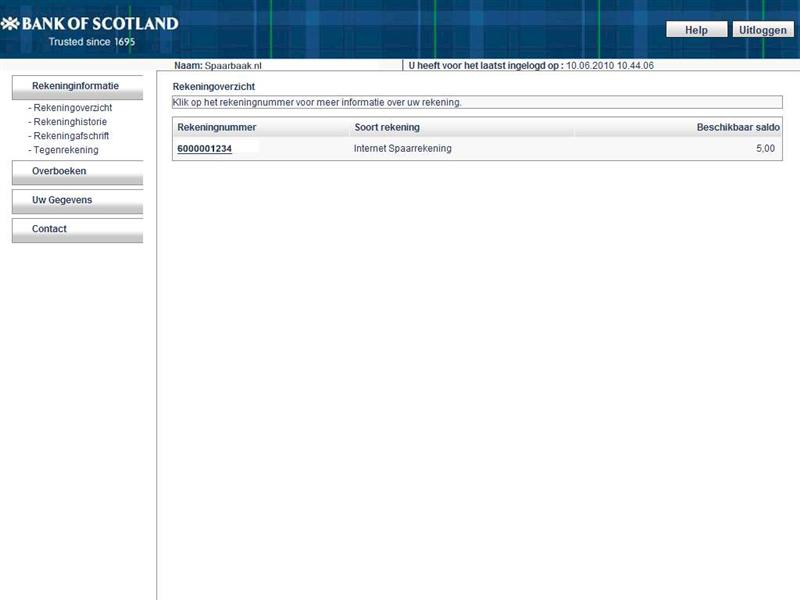Click Soort rekening column header
The height and width of the screenshot is (600, 800).
(387, 127)
